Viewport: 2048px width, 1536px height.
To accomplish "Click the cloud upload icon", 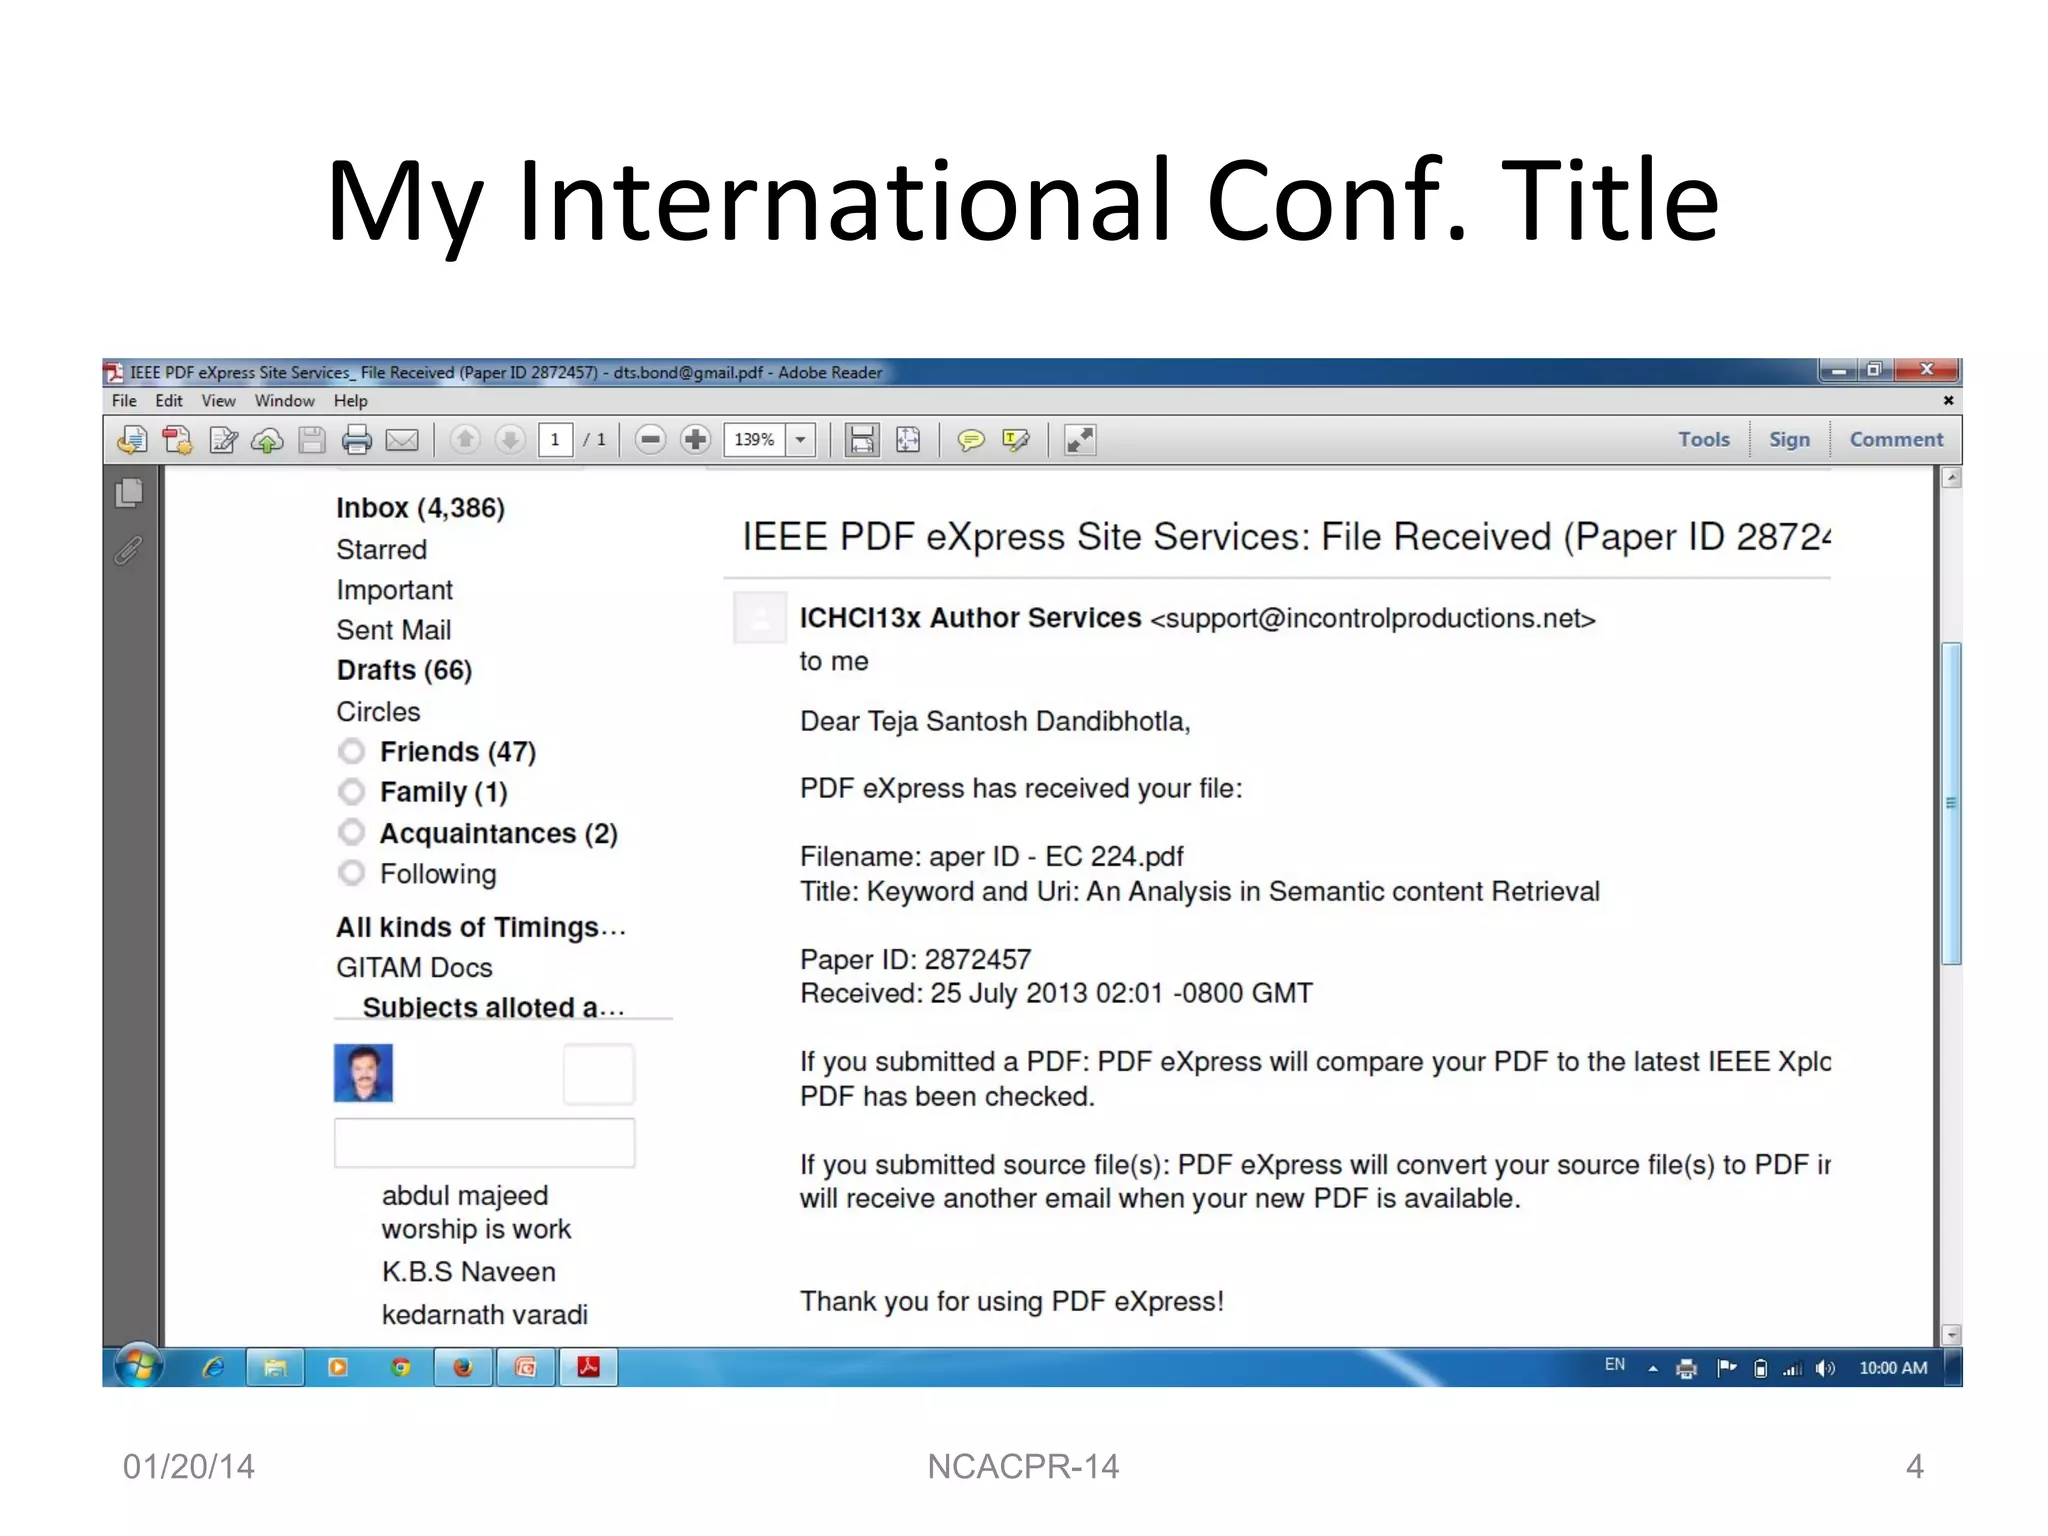I will (267, 440).
